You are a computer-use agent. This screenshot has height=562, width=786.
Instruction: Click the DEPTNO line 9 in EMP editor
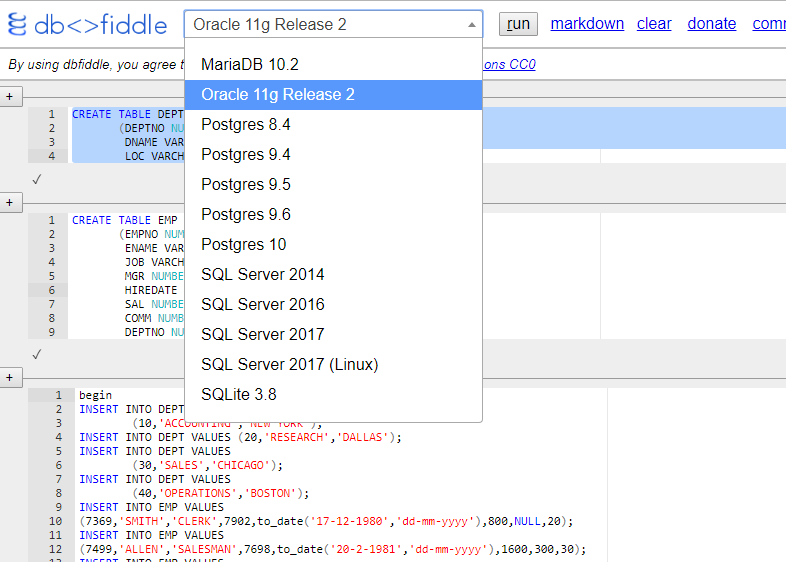click(x=154, y=332)
